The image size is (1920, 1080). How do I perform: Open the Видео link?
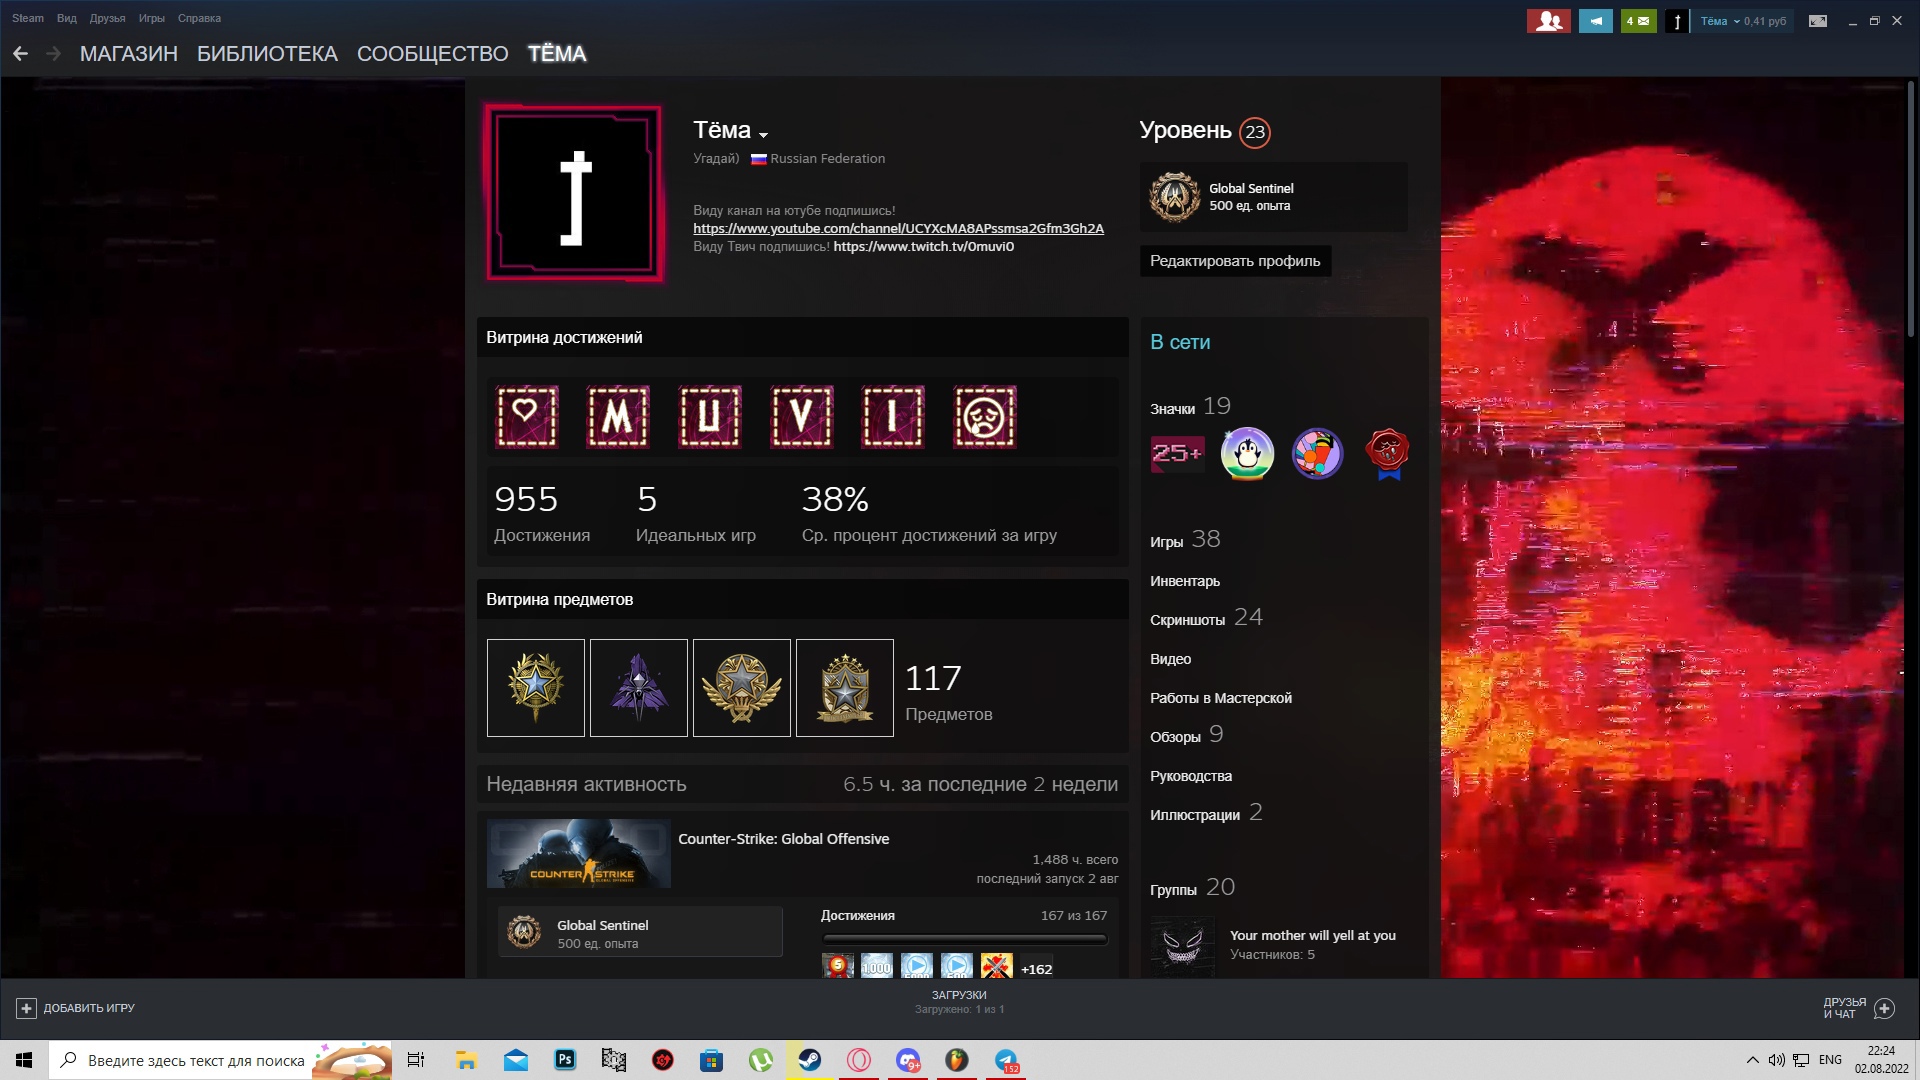[x=1171, y=659]
